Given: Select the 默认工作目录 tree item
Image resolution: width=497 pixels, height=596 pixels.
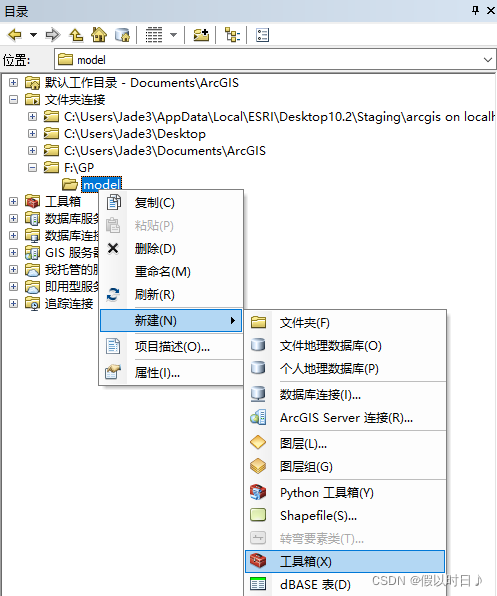Looking at the screenshot, I should [142, 82].
